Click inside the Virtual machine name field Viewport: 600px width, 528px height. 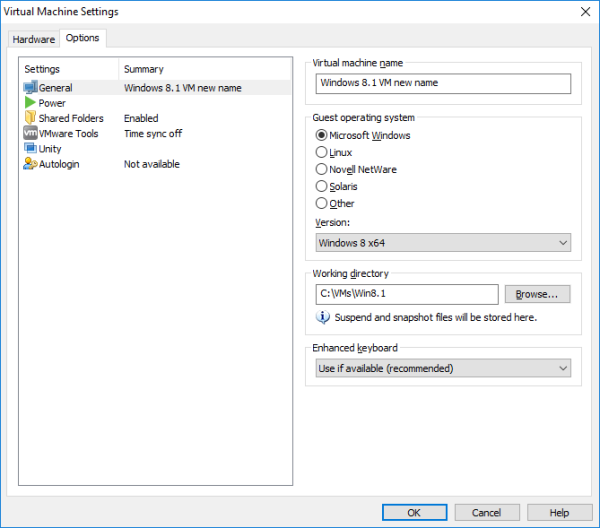[x=443, y=83]
